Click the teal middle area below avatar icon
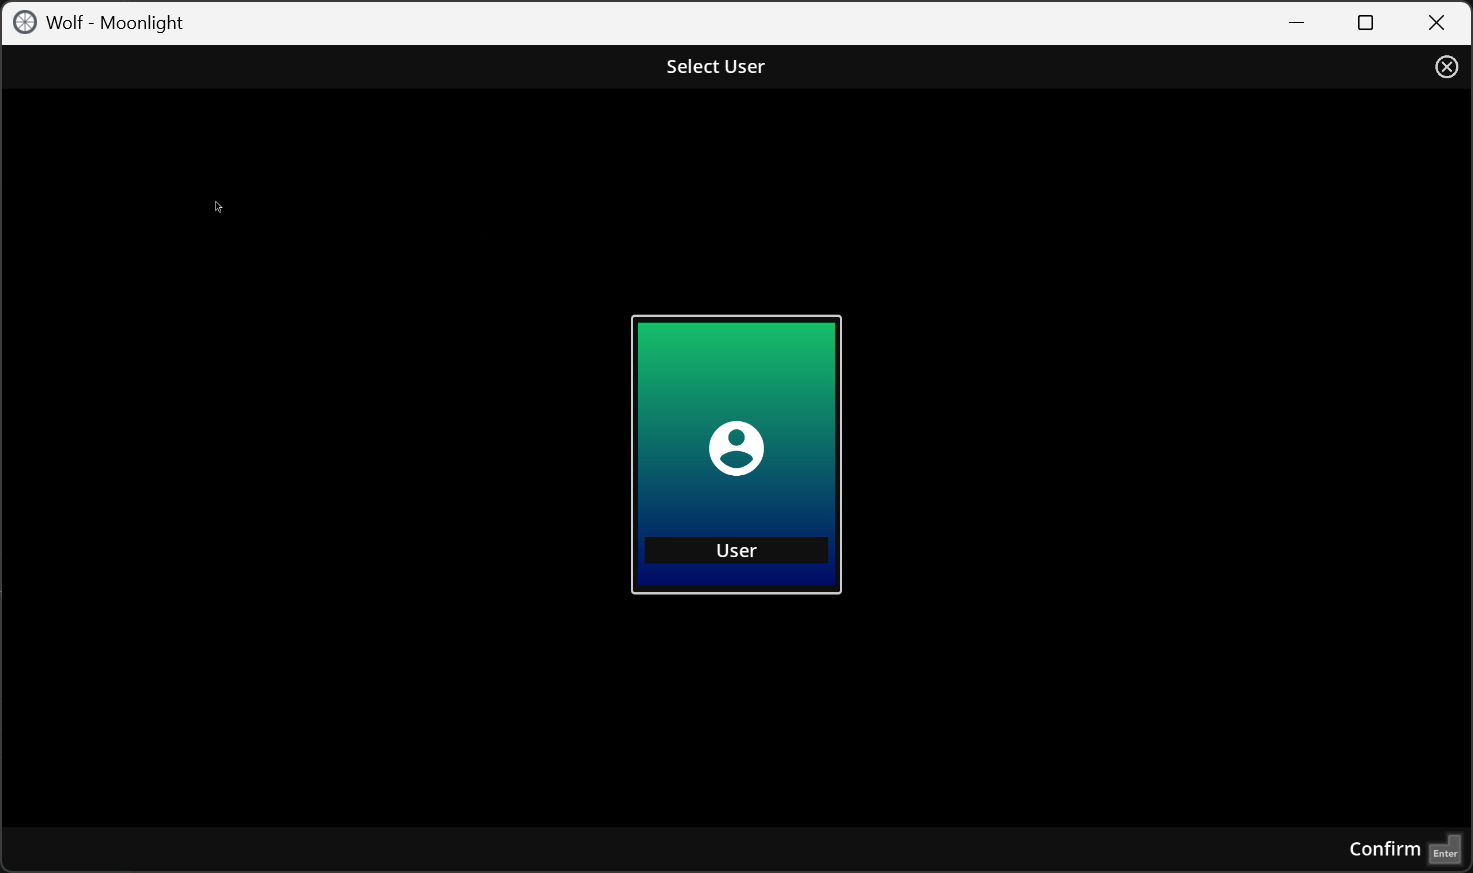1473x873 pixels. tap(737, 505)
